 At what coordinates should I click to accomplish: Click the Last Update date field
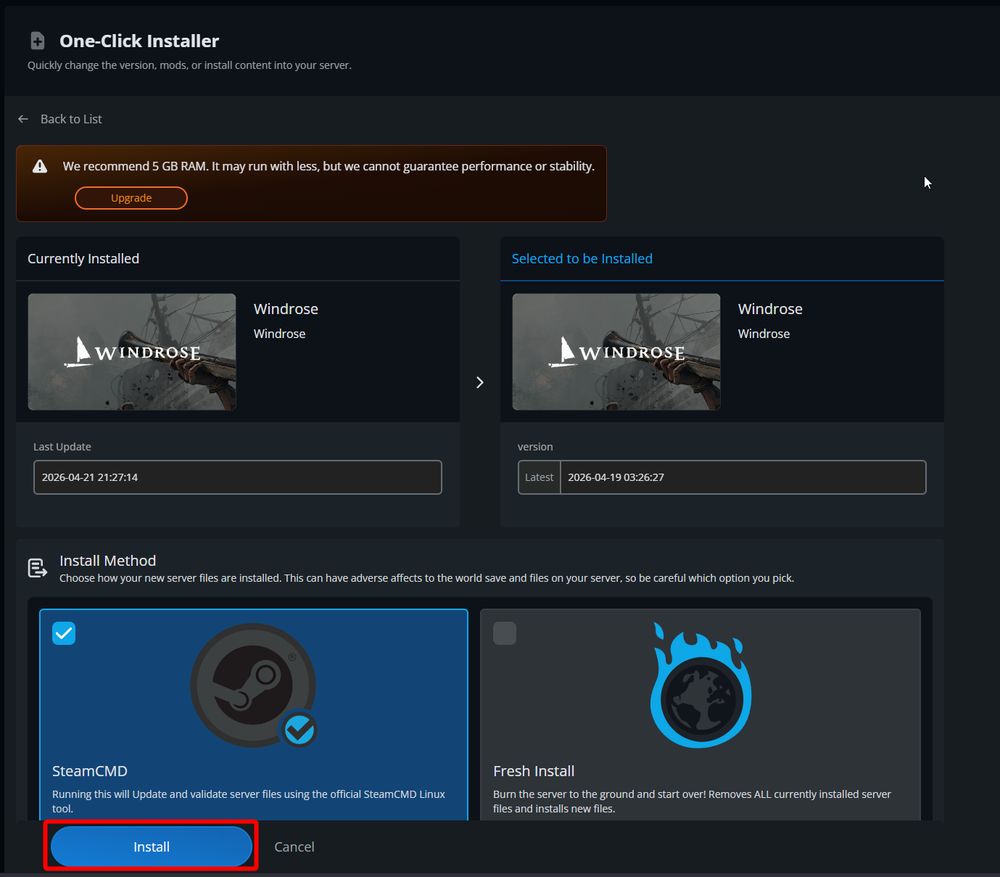237,477
